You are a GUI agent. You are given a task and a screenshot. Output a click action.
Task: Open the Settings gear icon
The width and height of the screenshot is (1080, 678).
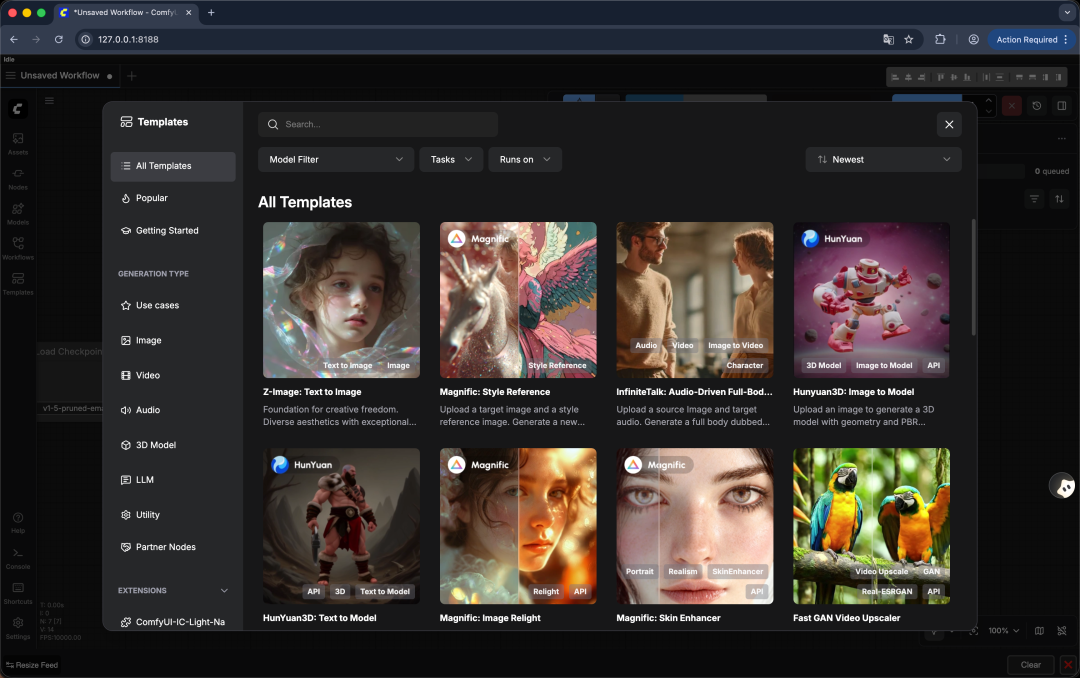18,627
